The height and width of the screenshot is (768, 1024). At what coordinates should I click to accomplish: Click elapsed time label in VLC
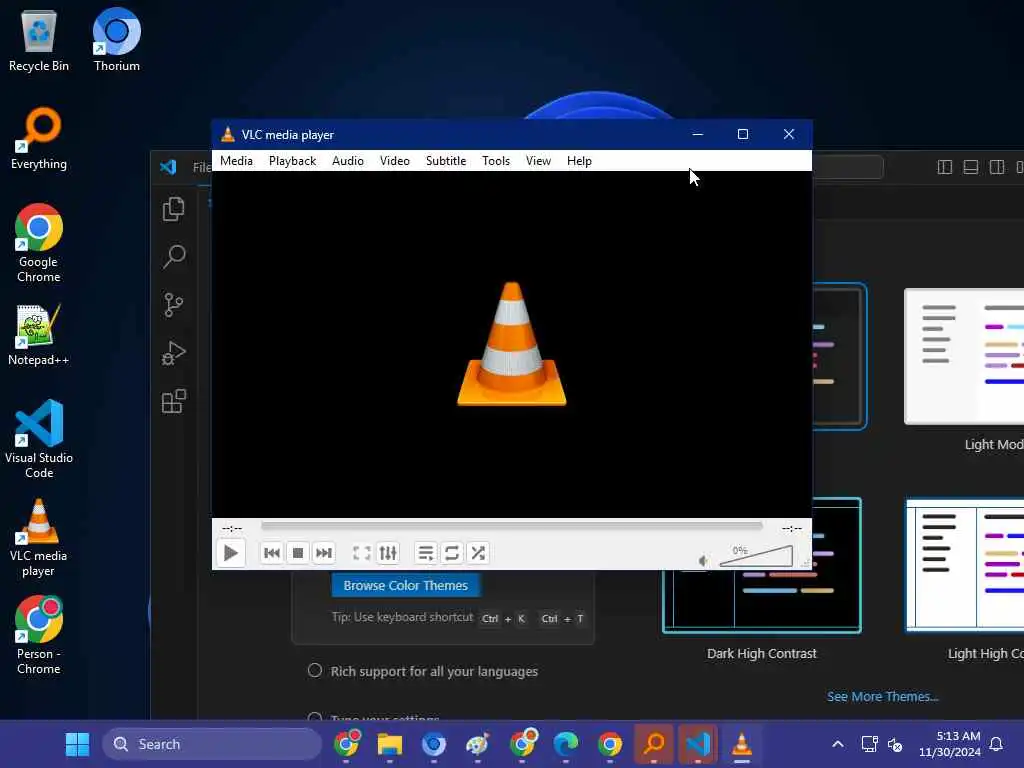232,528
